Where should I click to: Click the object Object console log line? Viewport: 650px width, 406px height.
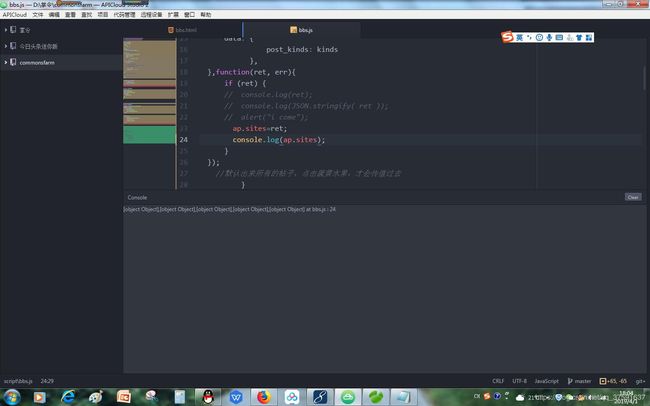pyautogui.click(x=230, y=209)
